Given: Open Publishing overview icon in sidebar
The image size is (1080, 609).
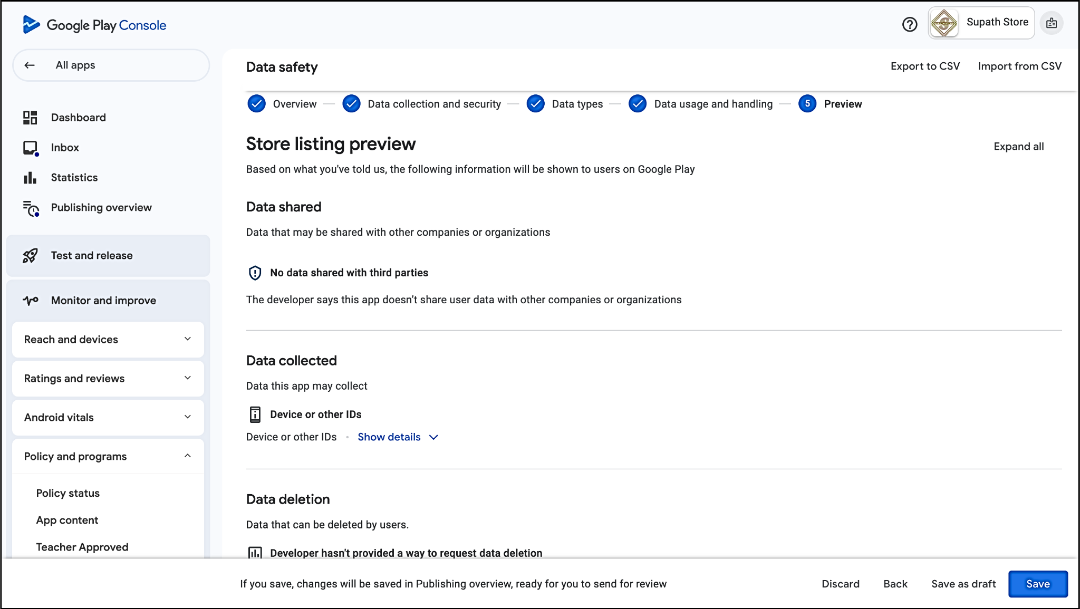Looking at the screenshot, I should point(30,208).
